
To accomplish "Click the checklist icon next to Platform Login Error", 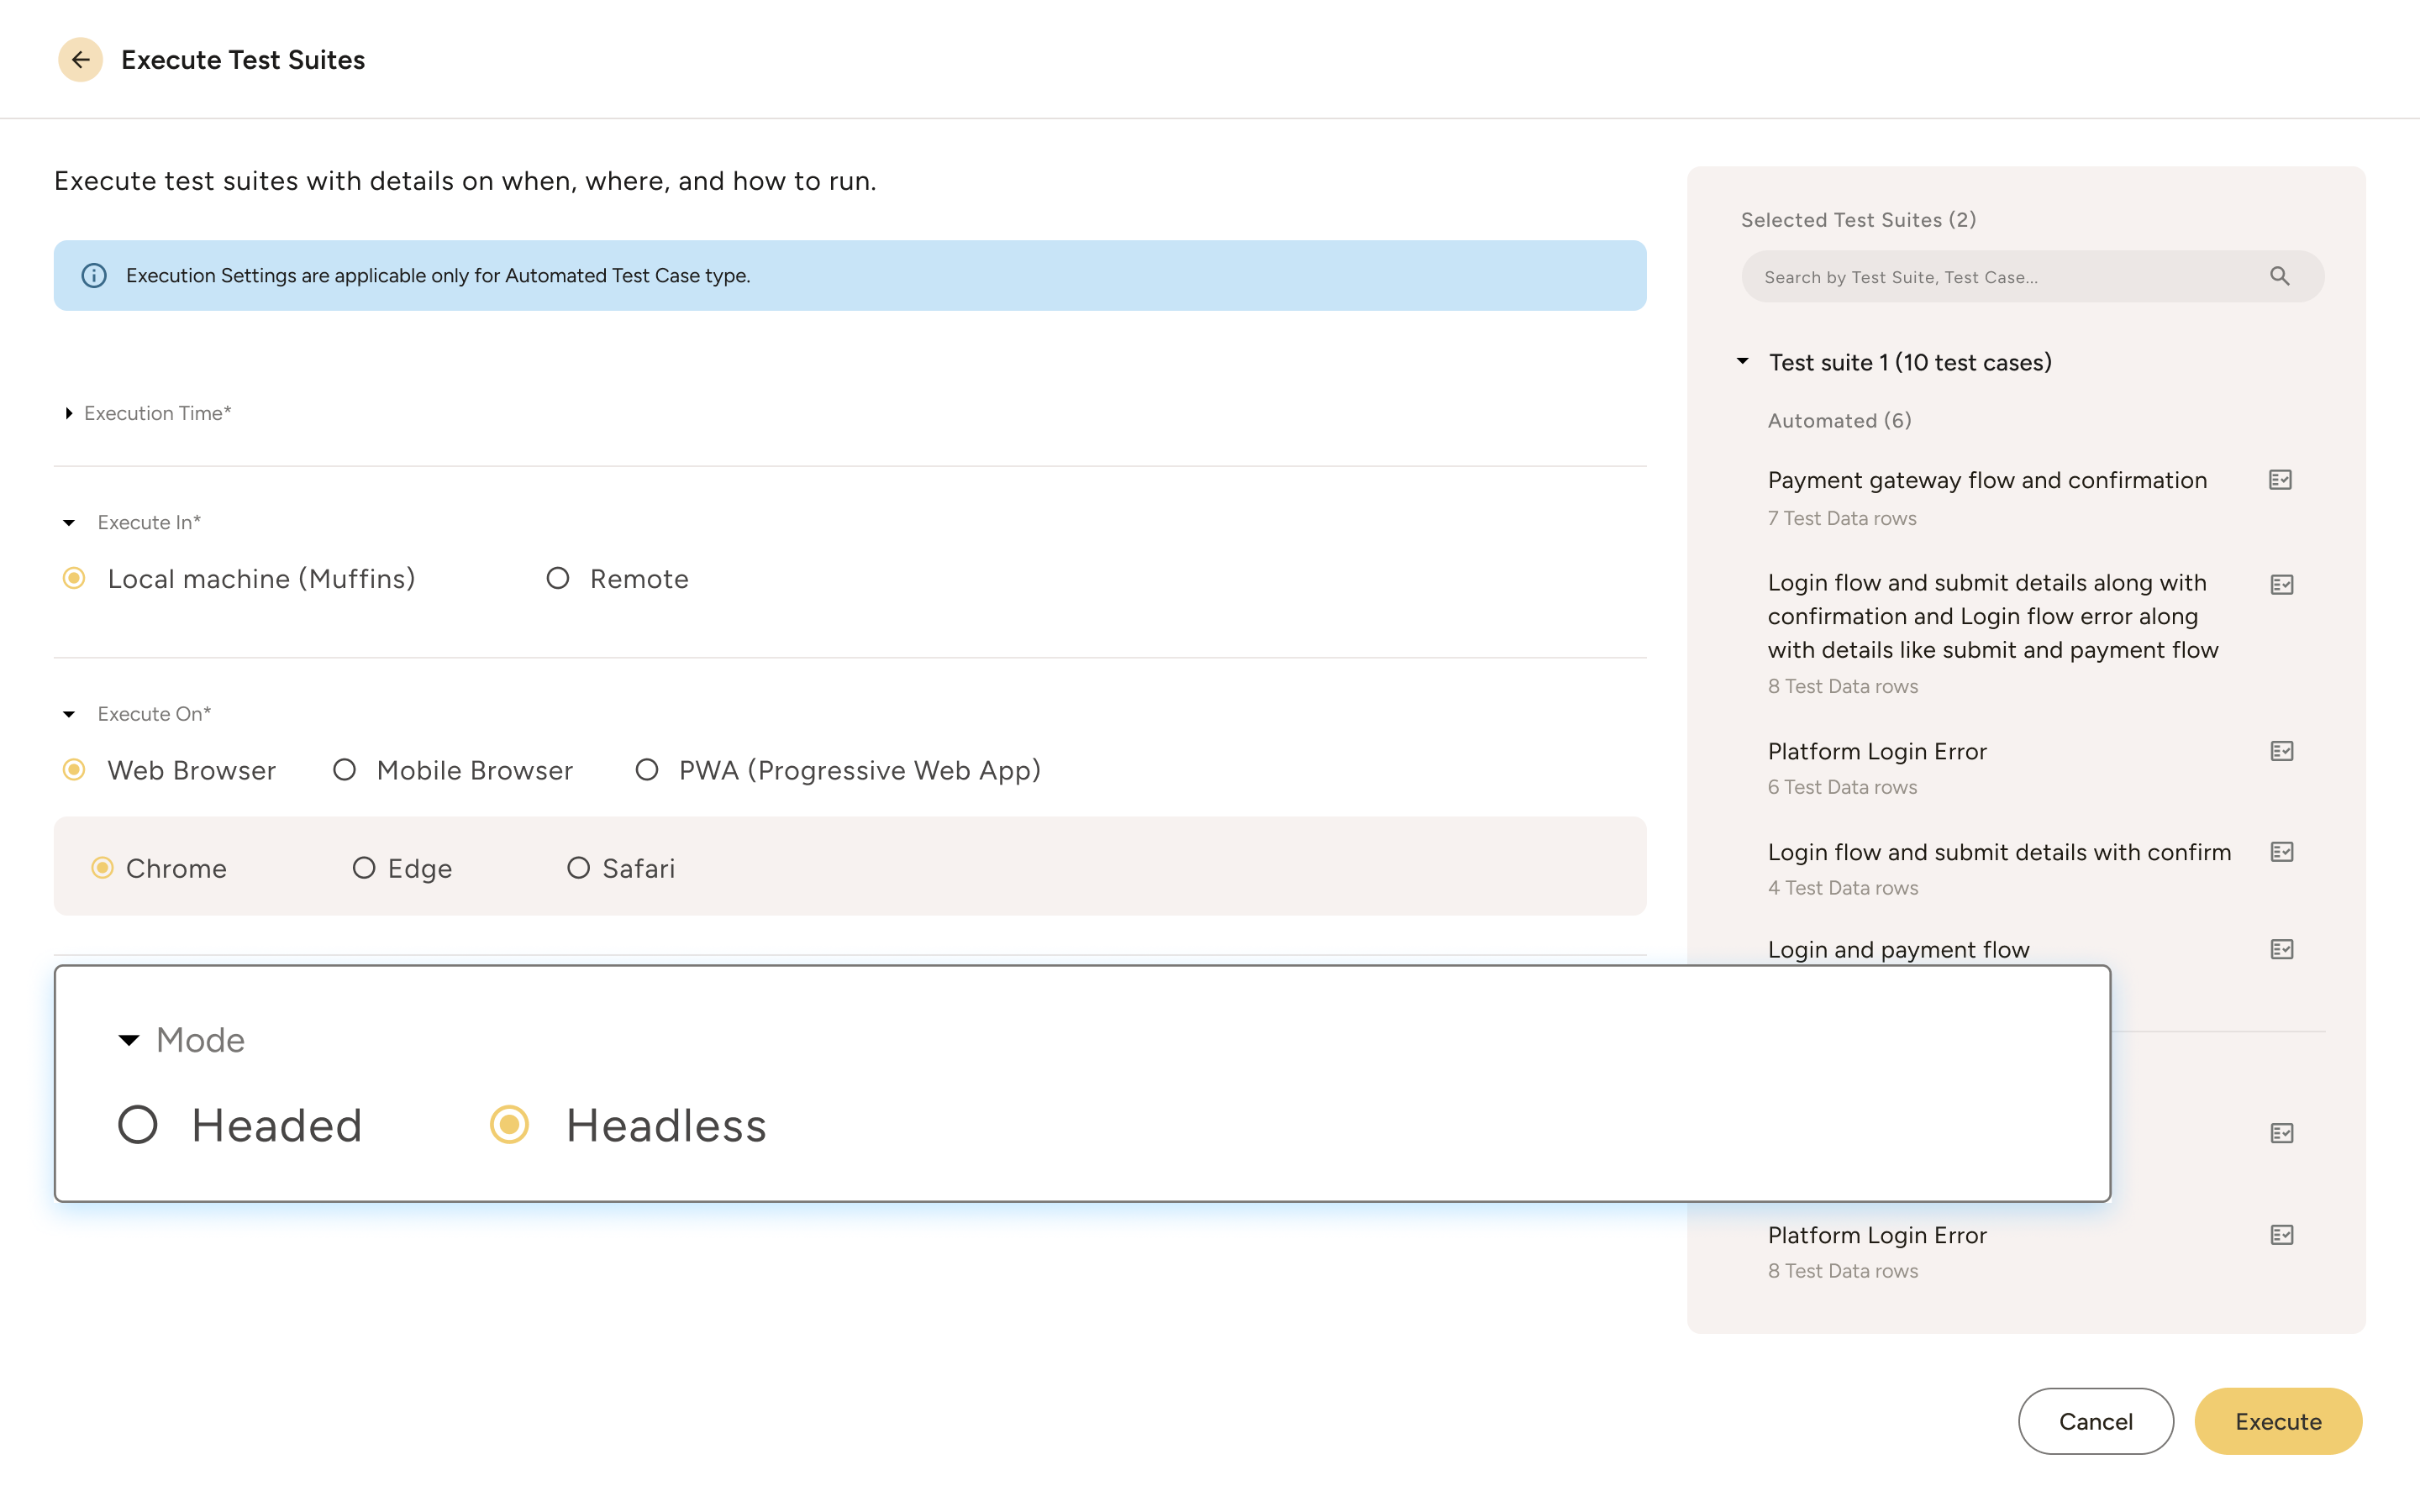I will [2282, 750].
